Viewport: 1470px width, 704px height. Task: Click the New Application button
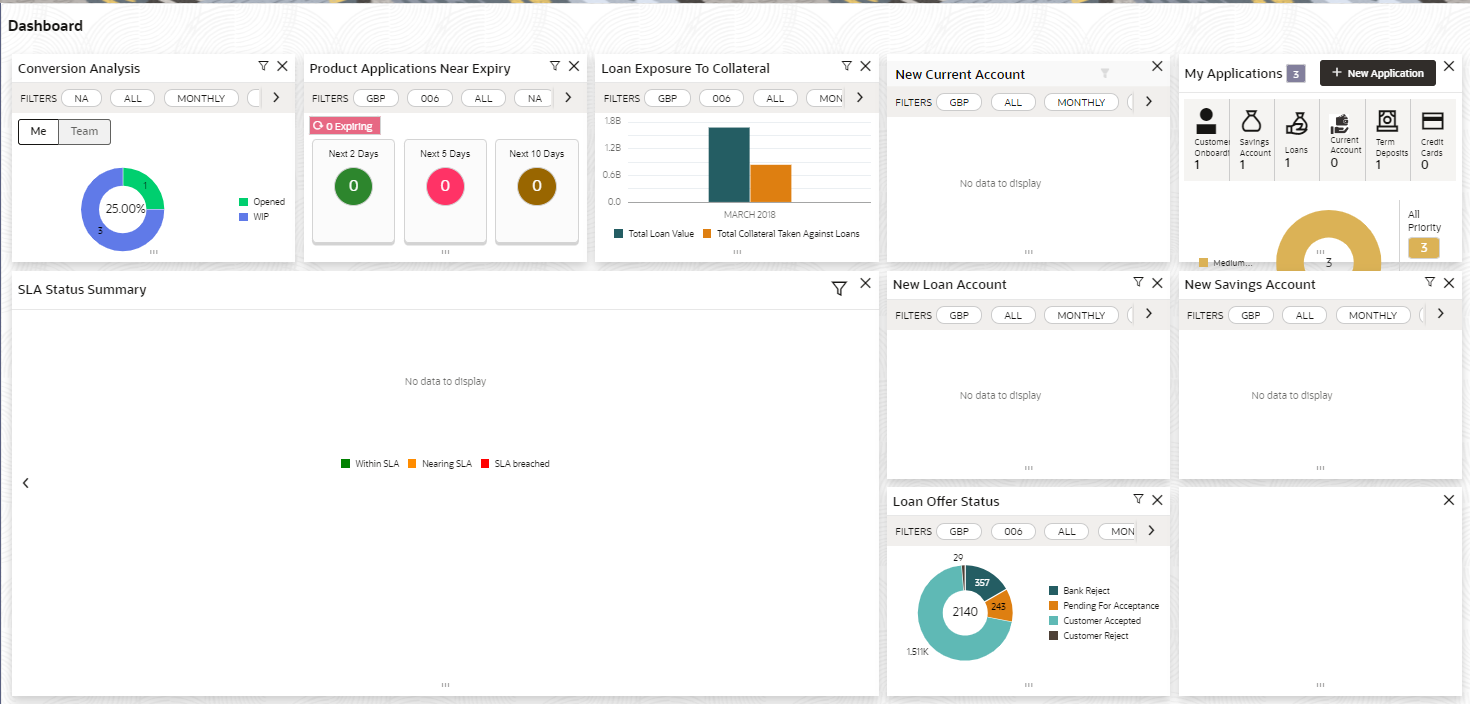(x=1378, y=73)
